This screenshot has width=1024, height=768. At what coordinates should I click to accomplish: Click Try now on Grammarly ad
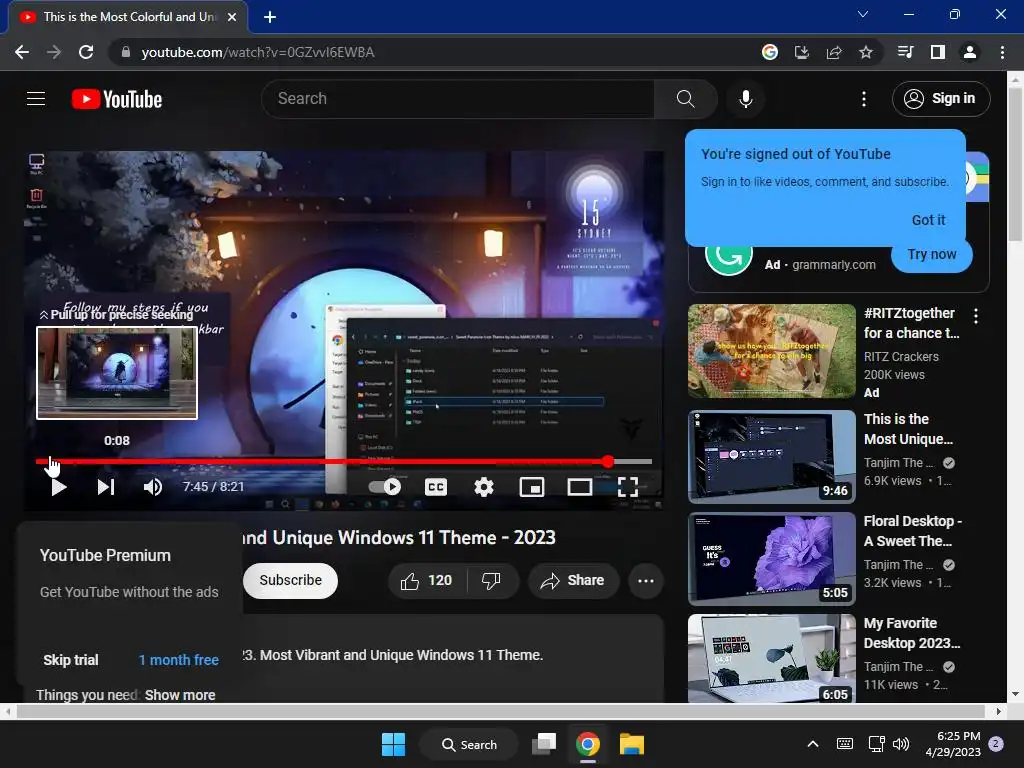tap(931, 255)
